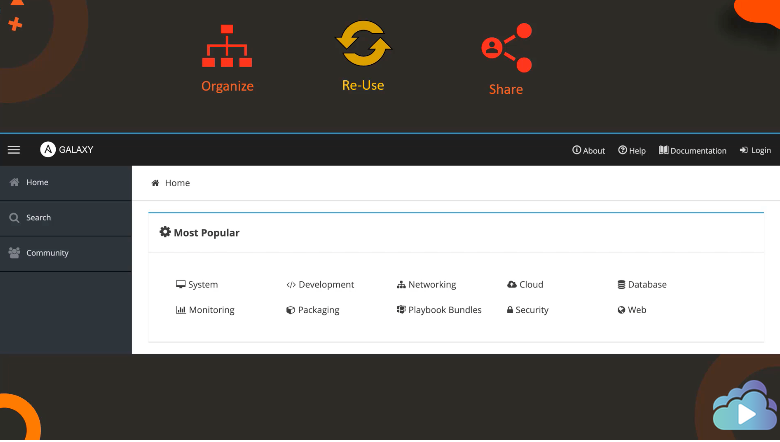
Task: Click the Share icon
Action: click(507, 48)
